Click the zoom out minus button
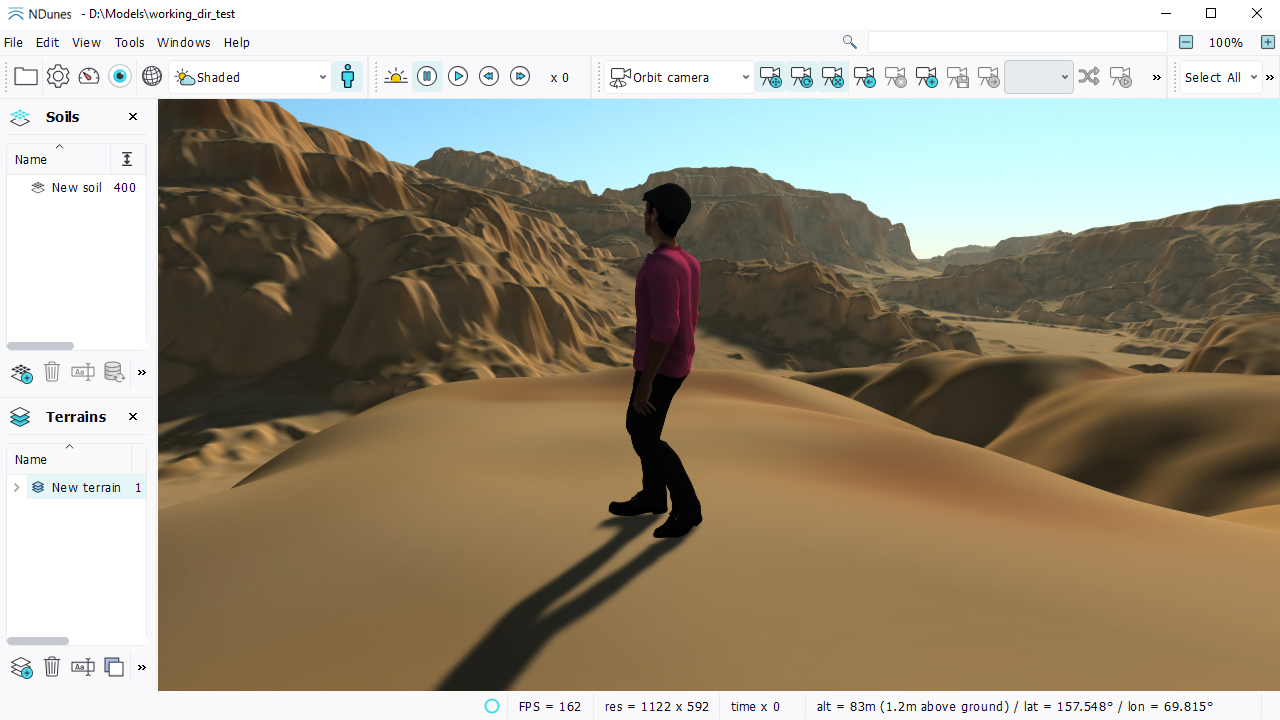The width and height of the screenshot is (1280, 720). click(x=1186, y=42)
